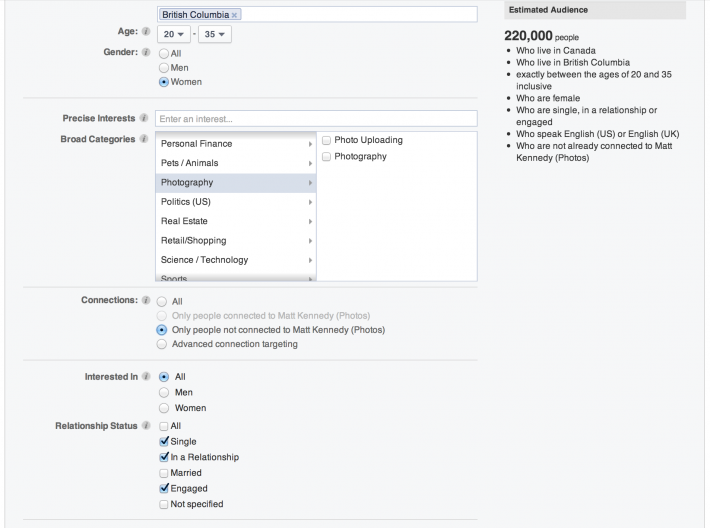Select Women under Interested In
This screenshot has width=710, height=528.
[164, 408]
